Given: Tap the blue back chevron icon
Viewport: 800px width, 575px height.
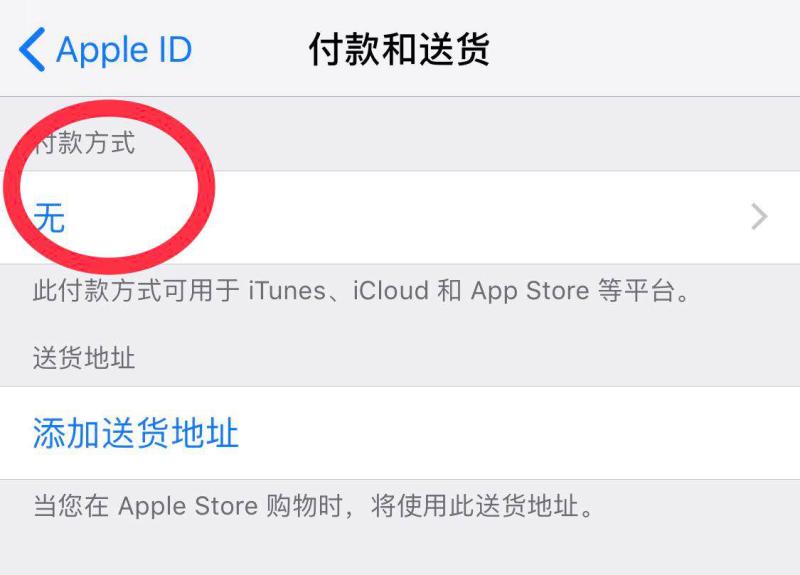Looking at the screenshot, I should click(x=32, y=49).
